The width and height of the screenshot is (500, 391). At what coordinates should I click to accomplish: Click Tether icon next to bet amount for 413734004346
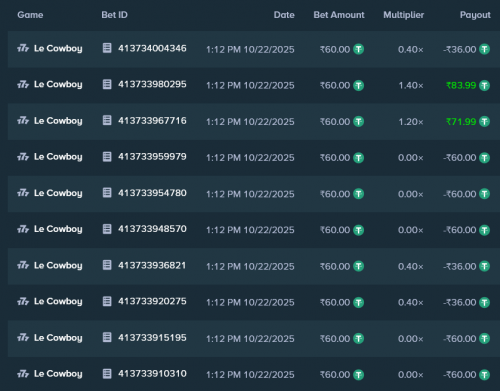[358, 49]
